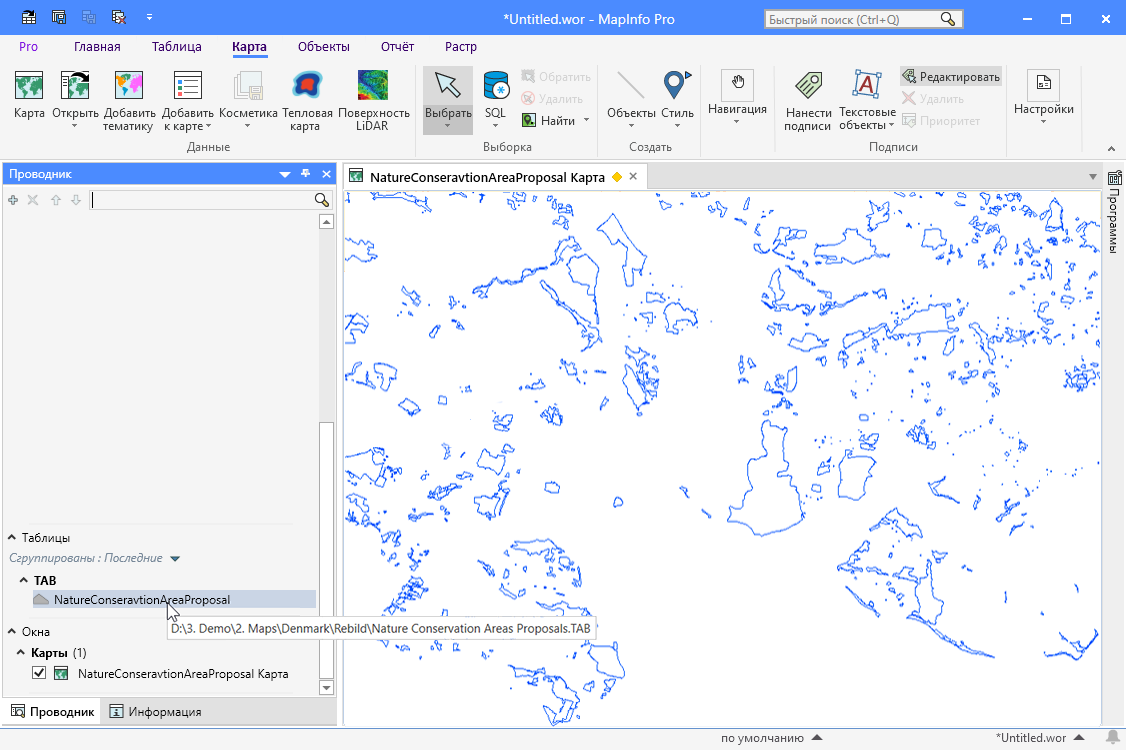Collapse the Tables (Таблицы) section
The image size is (1126, 750).
pos(13,538)
